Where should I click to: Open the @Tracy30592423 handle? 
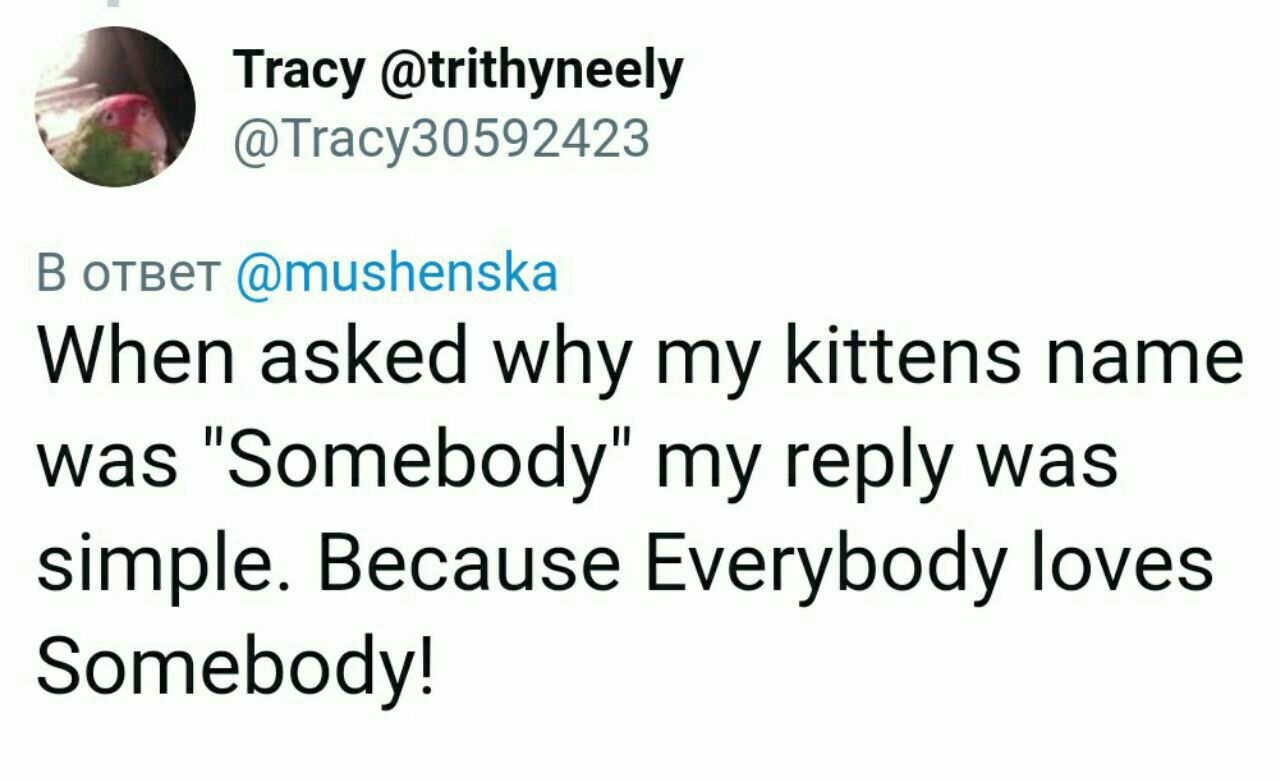pyautogui.click(x=441, y=139)
